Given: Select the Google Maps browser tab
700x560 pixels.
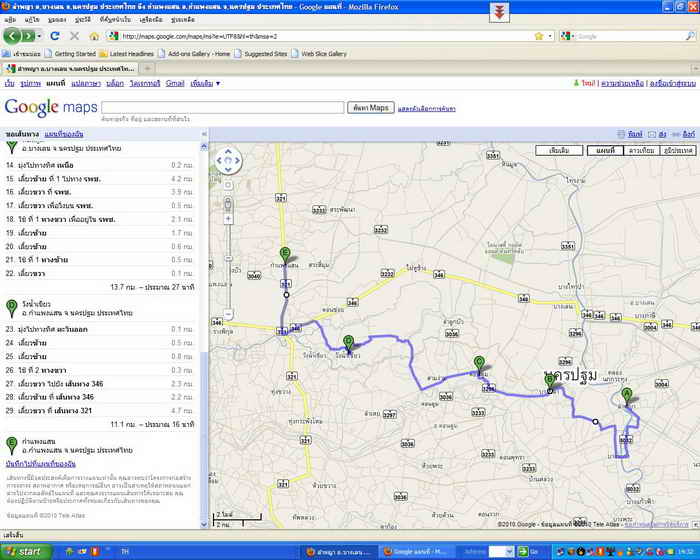Looking at the screenshot, I should point(71,68).
